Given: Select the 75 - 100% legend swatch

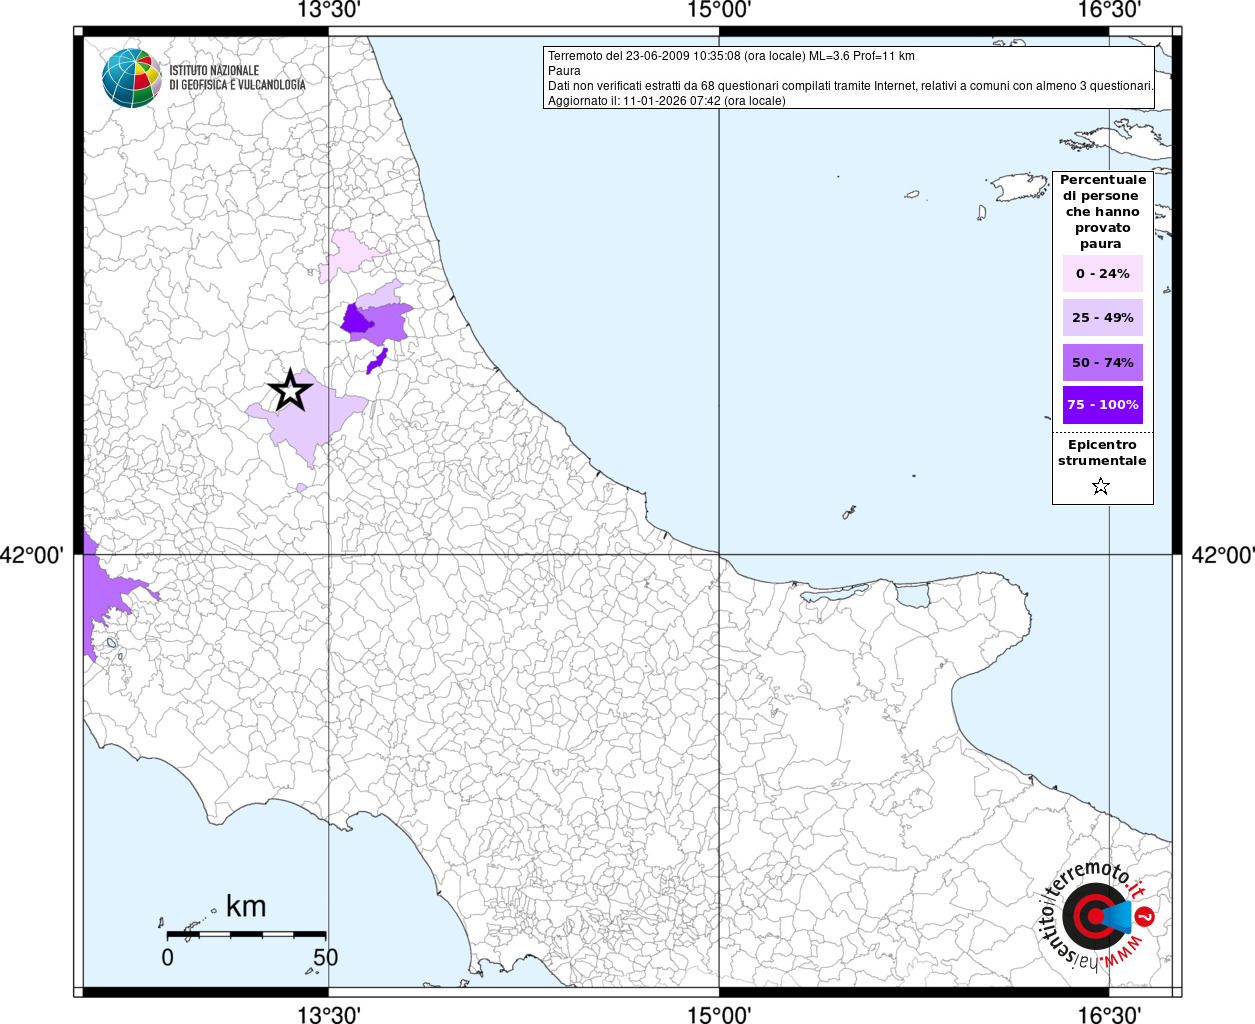Looking at the screenshot, I should 1102,405.
